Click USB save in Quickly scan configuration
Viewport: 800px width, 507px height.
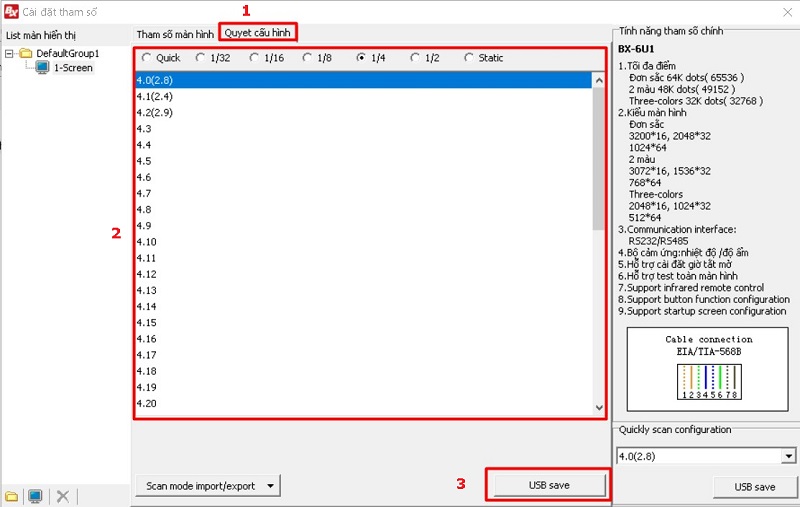pos(755,487)
